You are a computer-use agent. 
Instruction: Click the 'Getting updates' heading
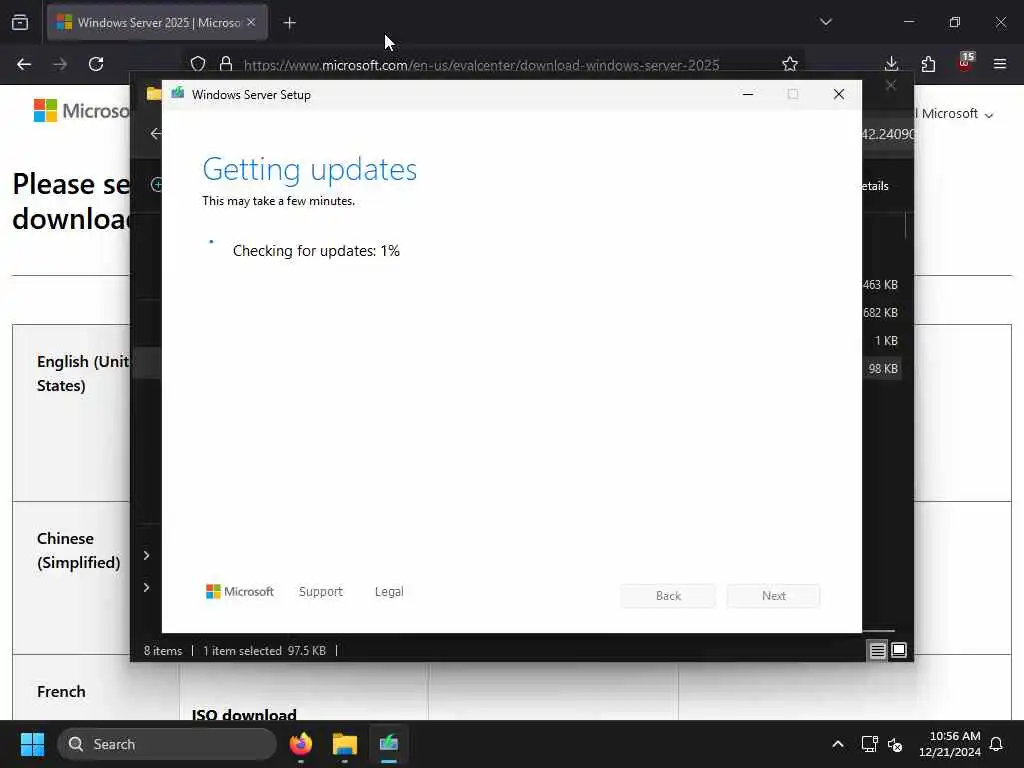(310, 170)
